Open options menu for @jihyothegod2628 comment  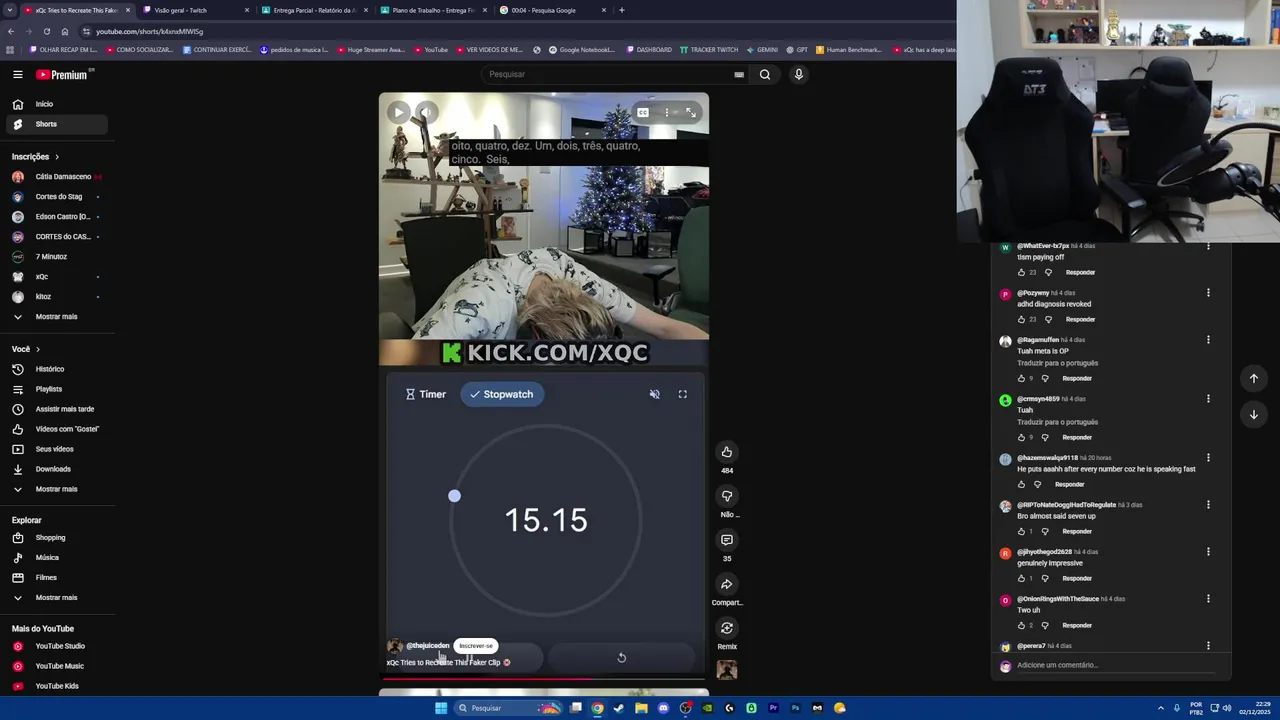1208,552
